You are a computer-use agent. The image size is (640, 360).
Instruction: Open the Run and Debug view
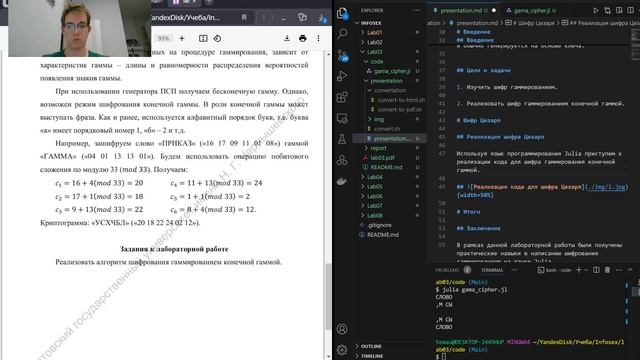click(342, 76)
